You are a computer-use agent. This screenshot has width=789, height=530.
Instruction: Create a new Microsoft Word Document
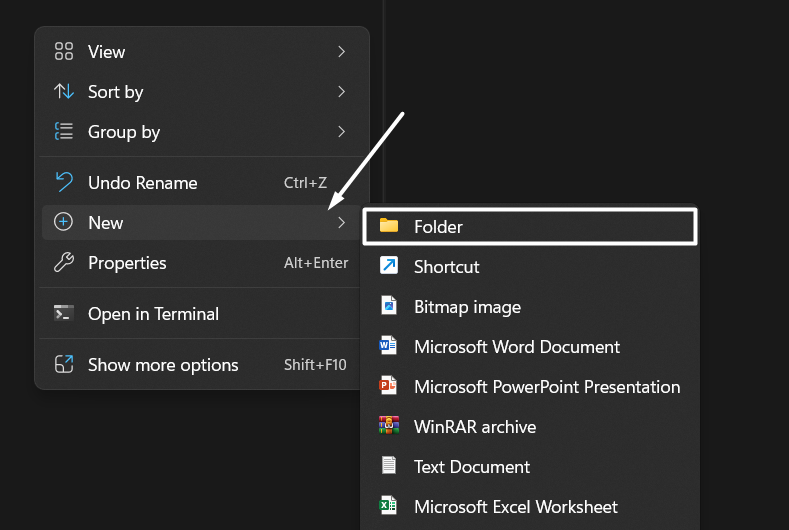517,347
